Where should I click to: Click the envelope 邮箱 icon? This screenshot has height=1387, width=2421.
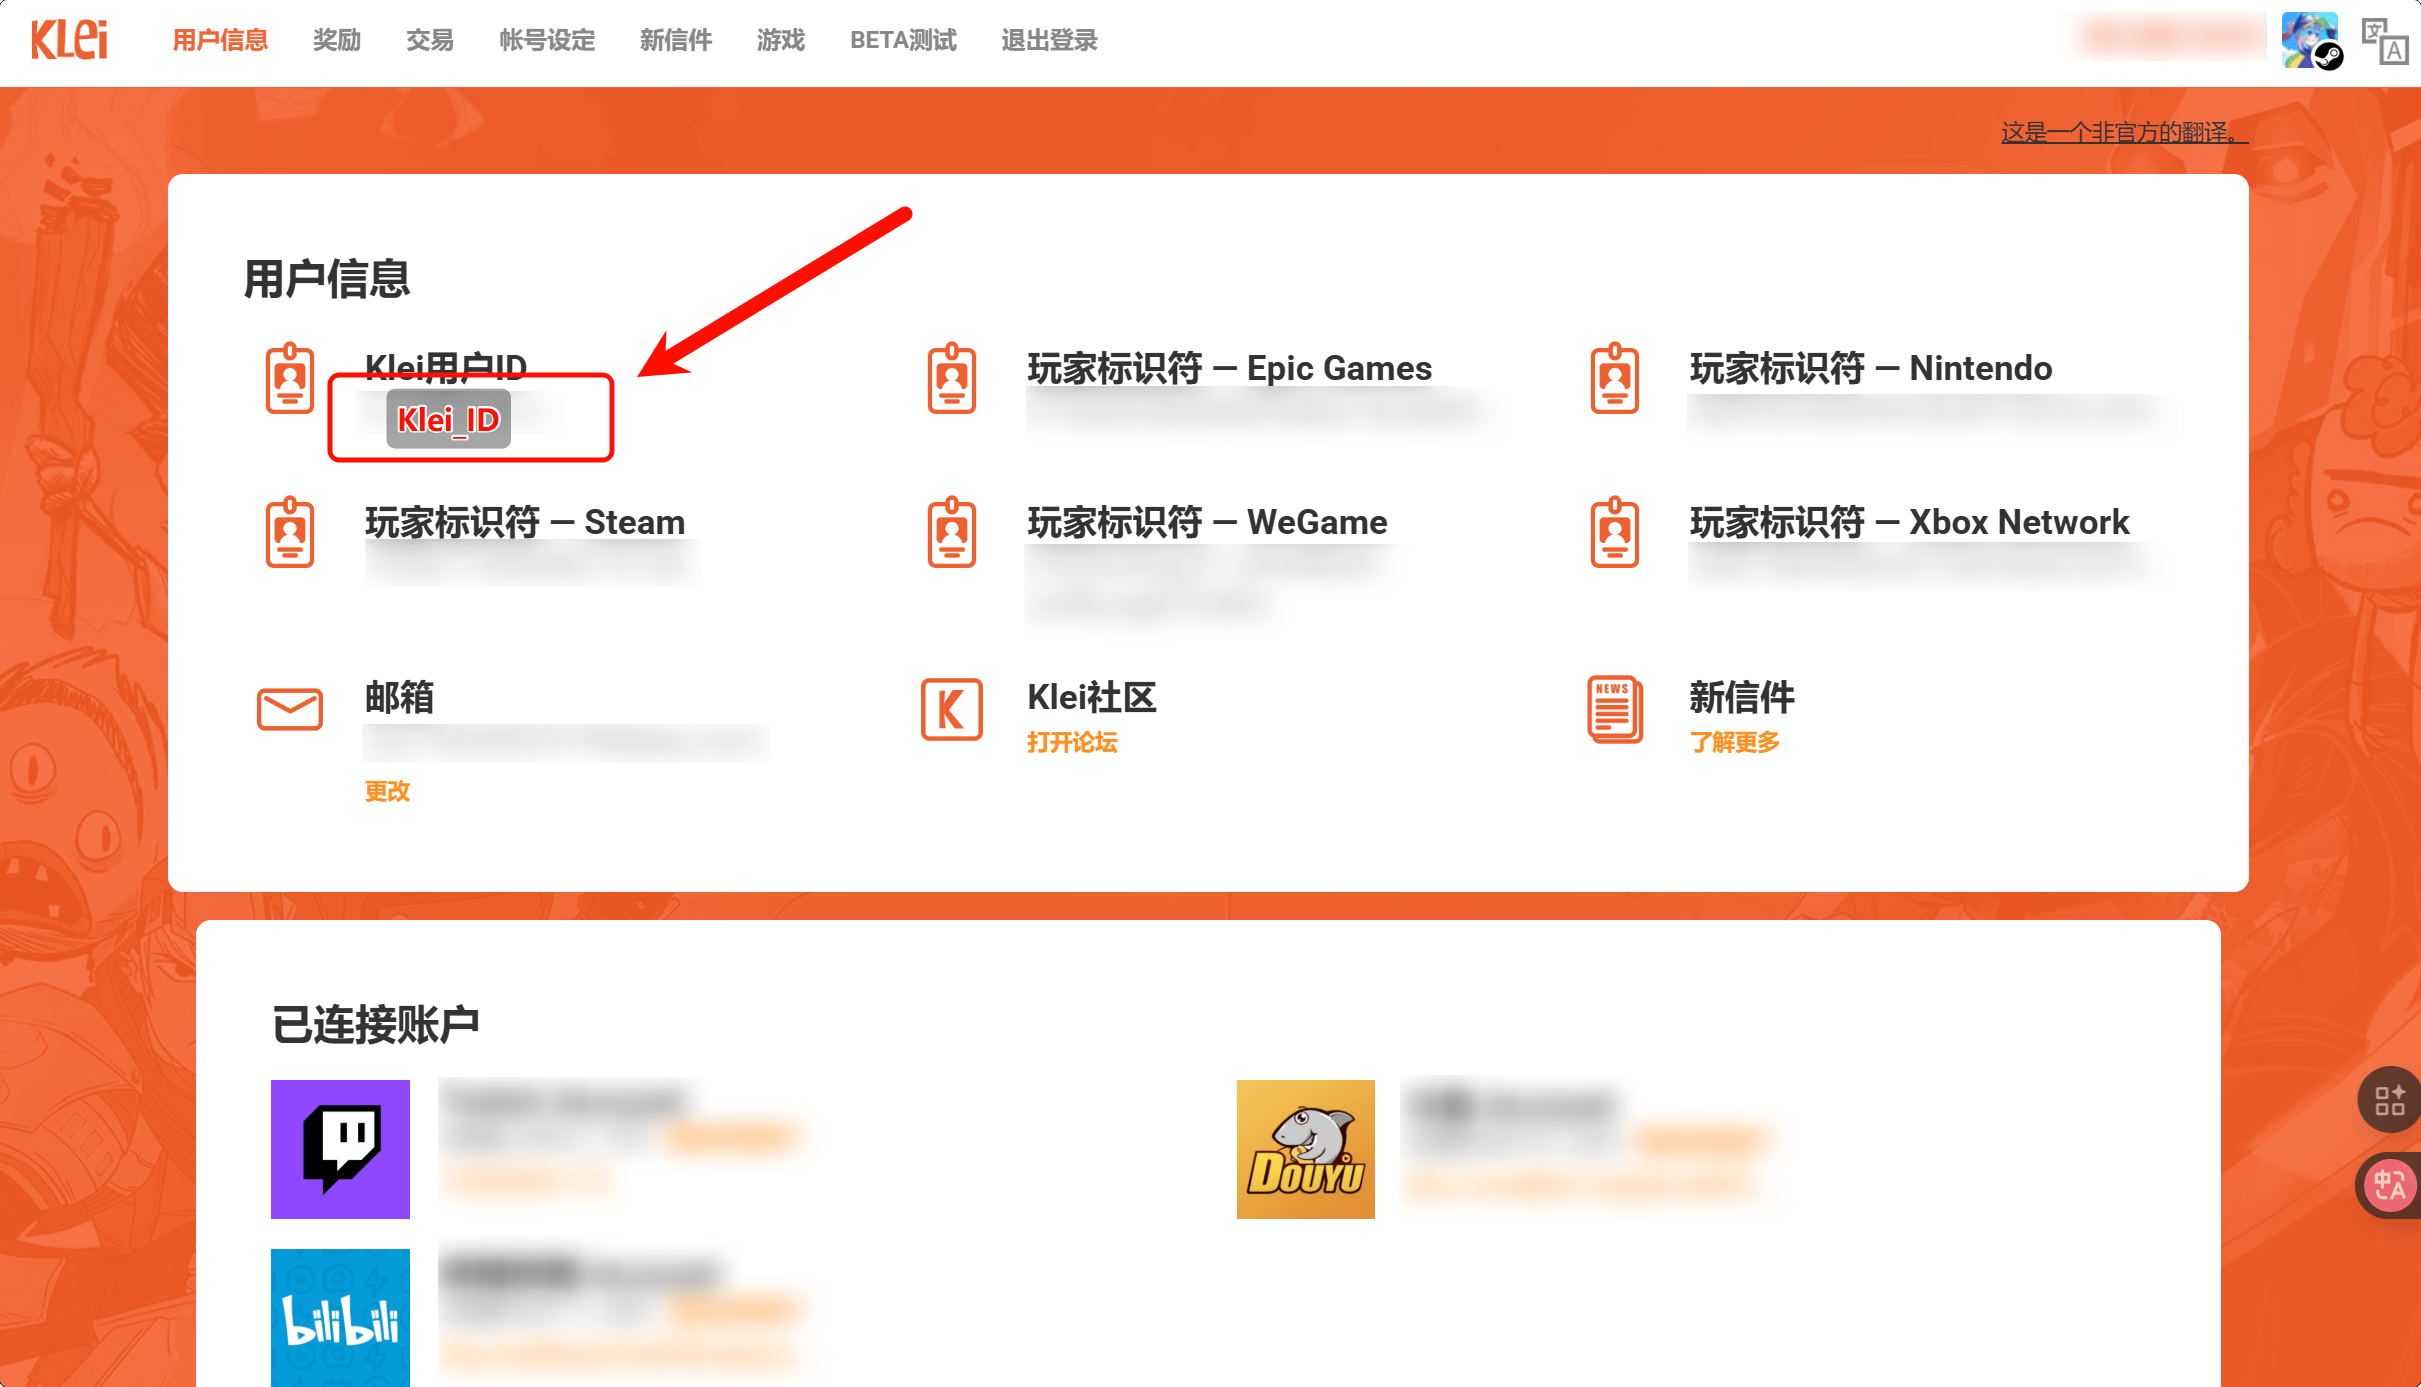point(290,709)
